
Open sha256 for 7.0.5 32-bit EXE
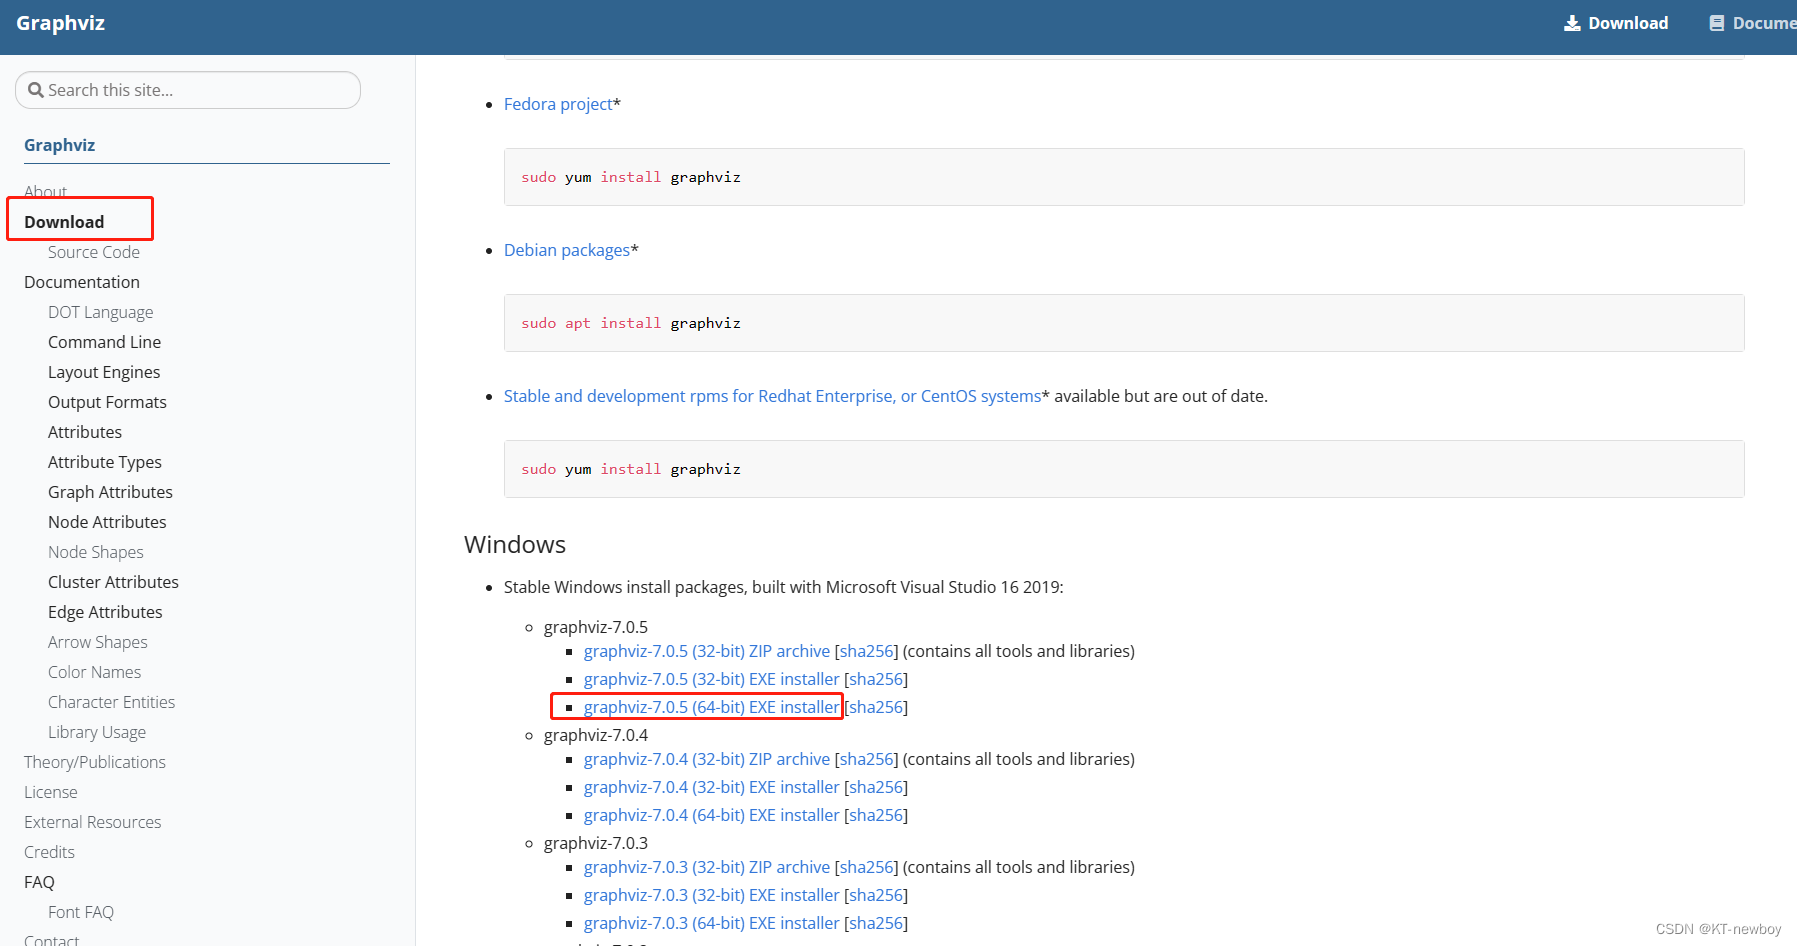(876, 679)
